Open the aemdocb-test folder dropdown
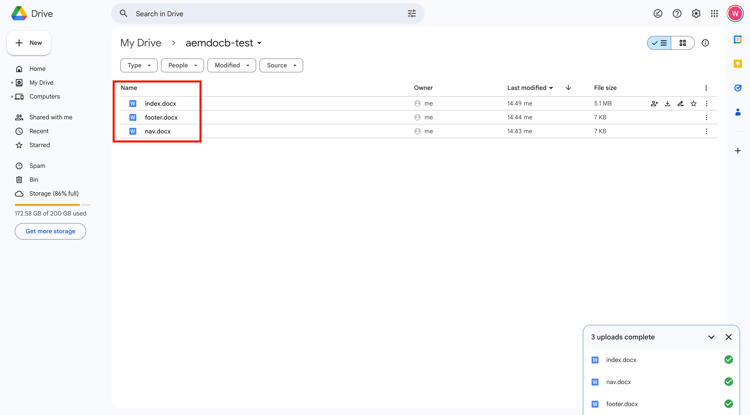Viewport: 750px width, 415px height. [x=223, y=43]
